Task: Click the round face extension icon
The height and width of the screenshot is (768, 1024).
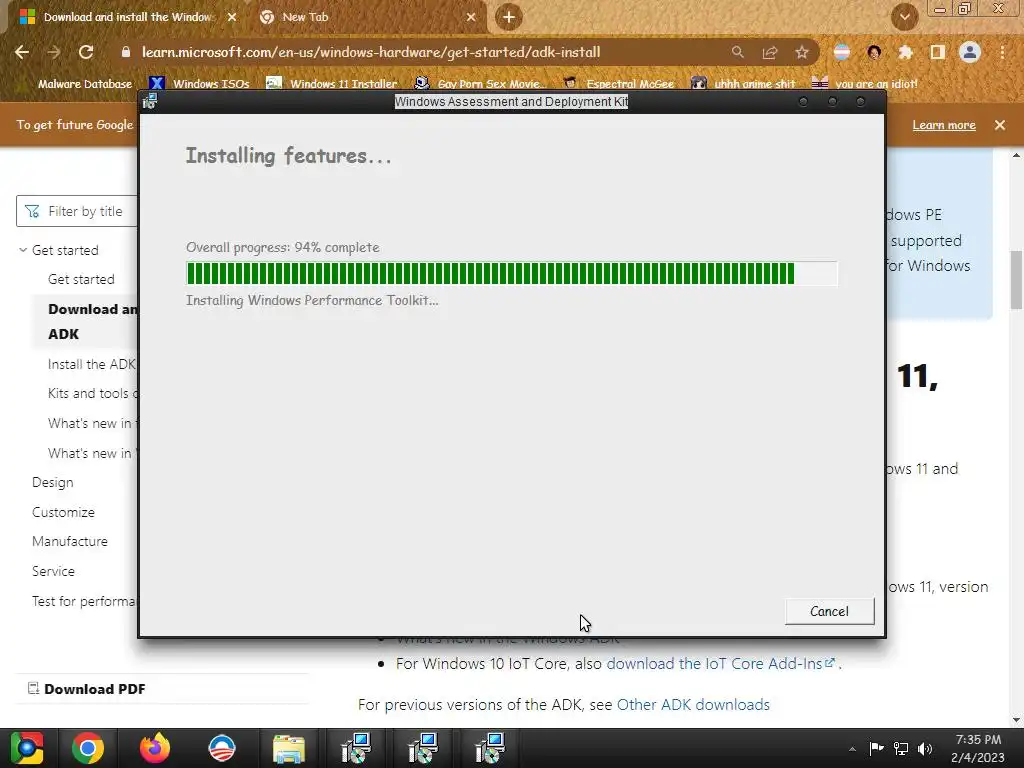Action: point(874,52)
